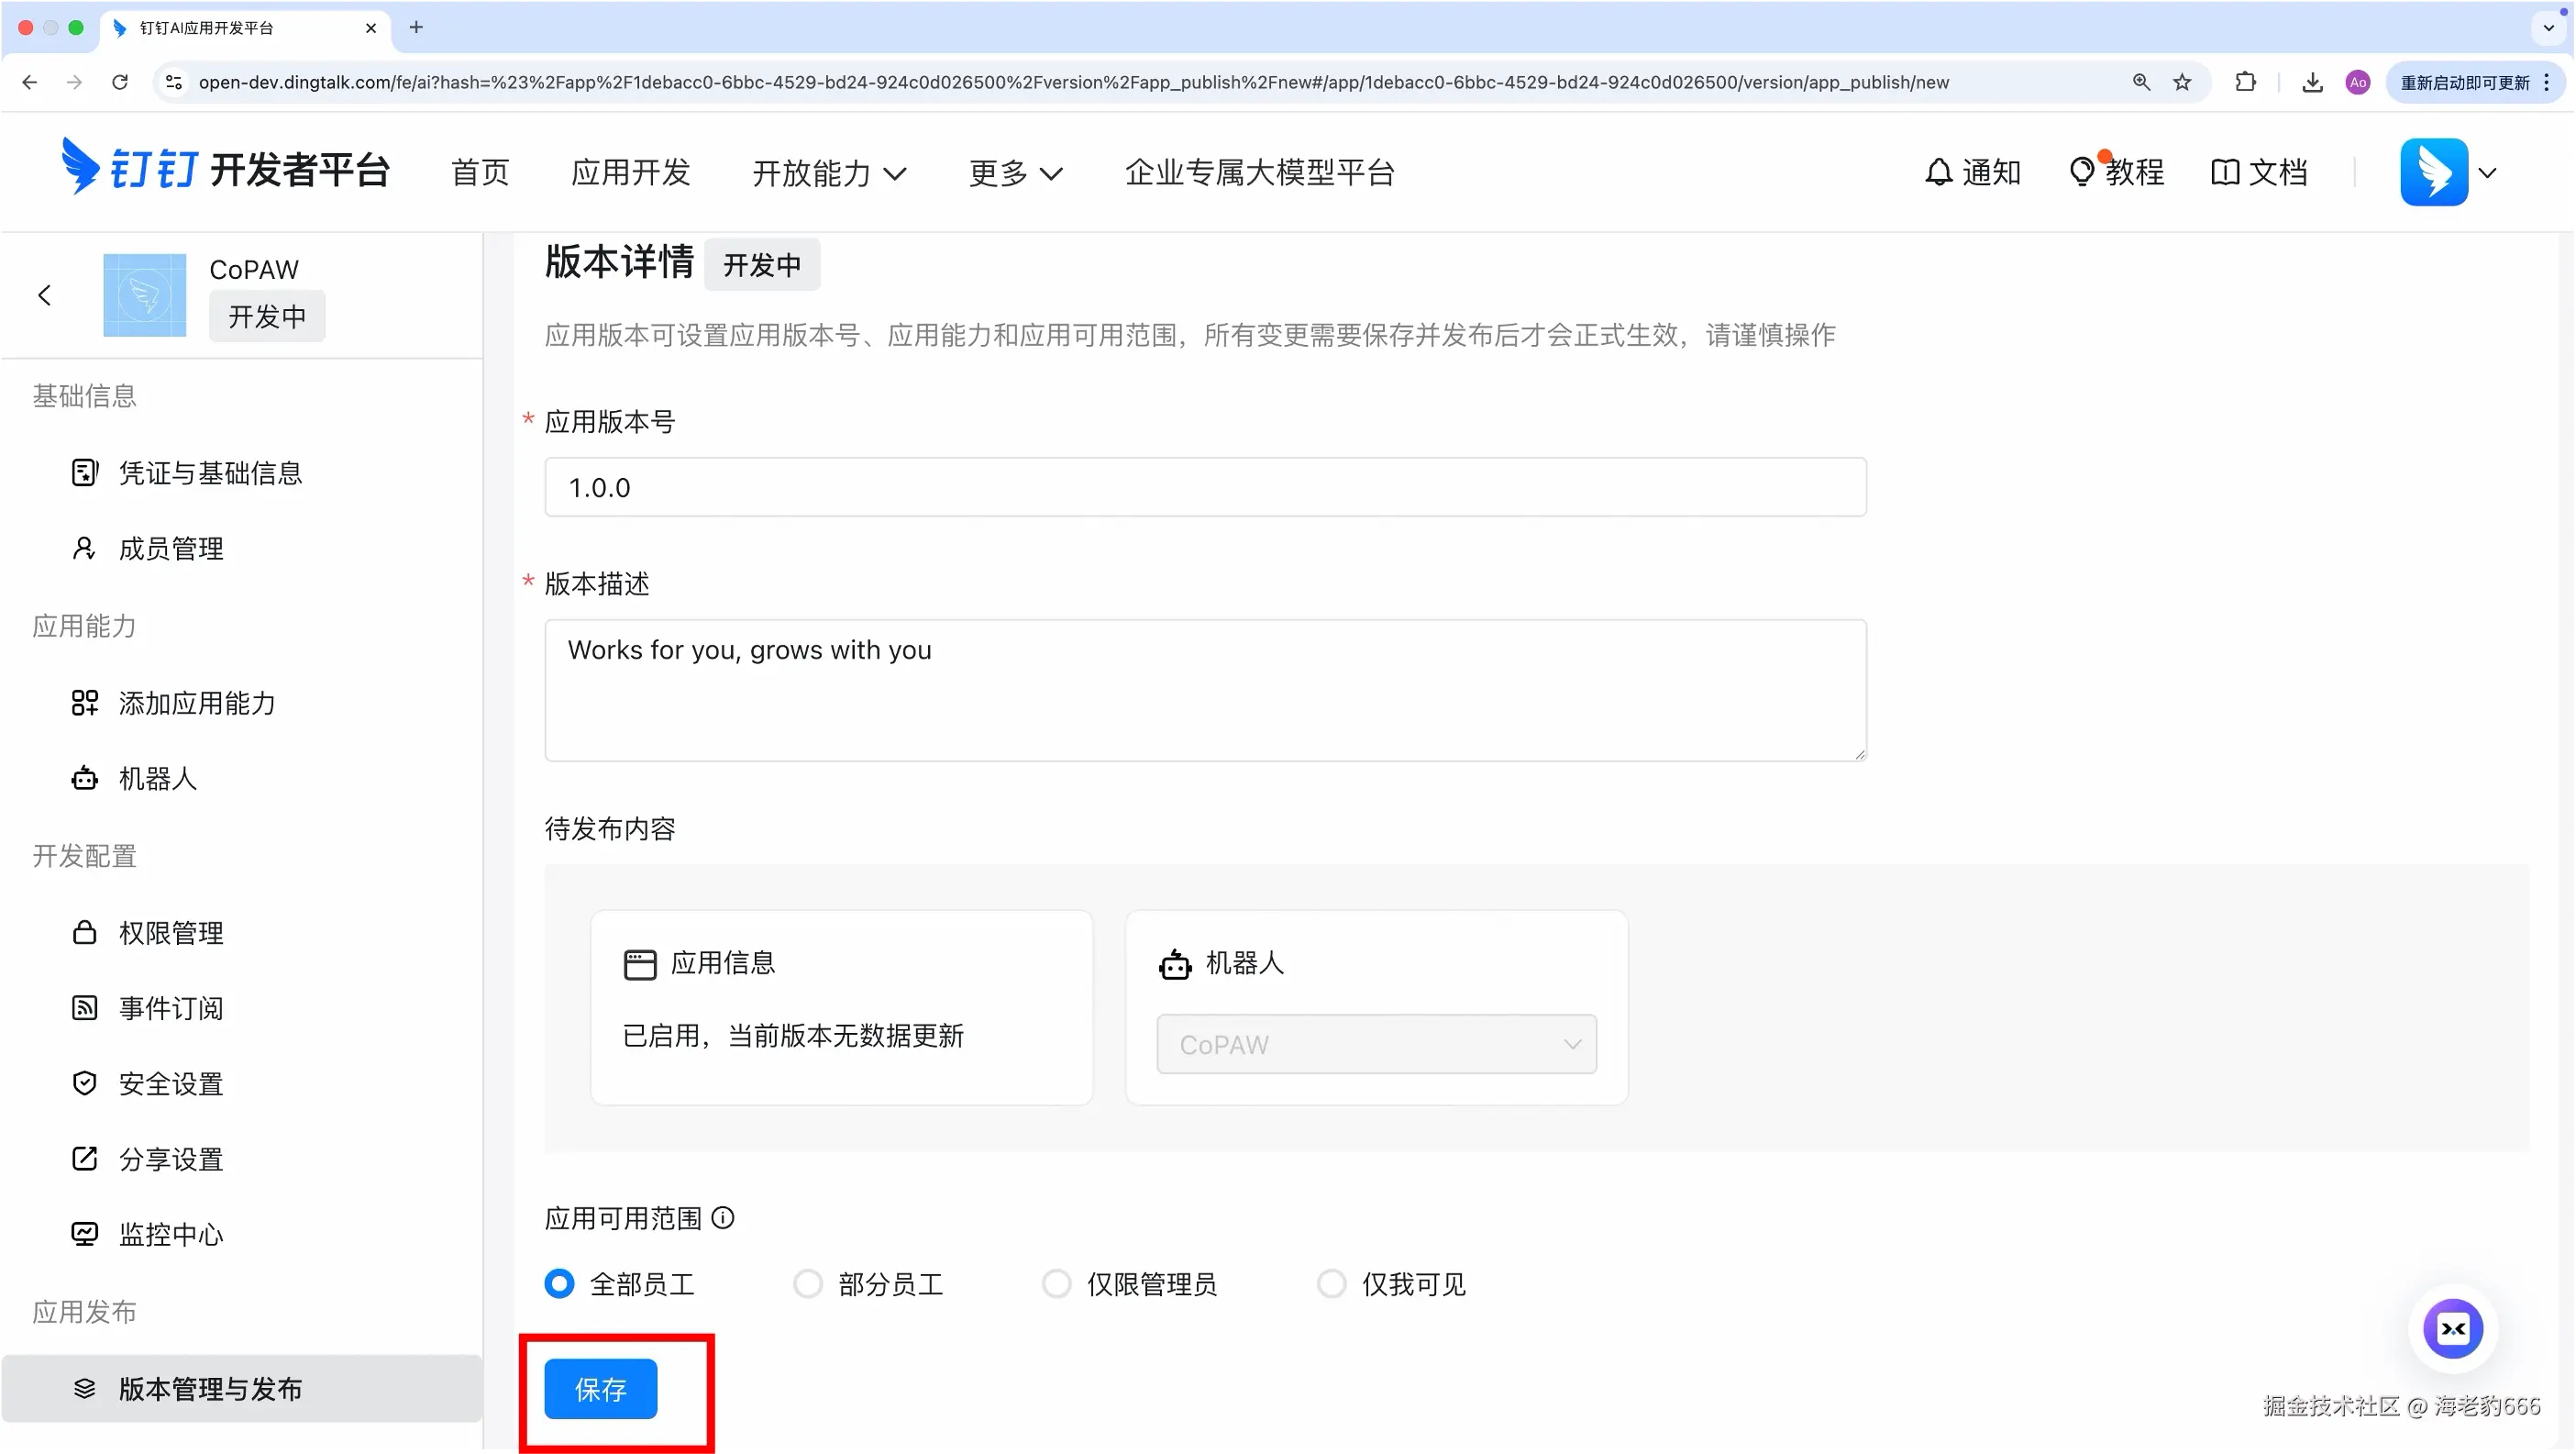Open 监控中心 in the sidebar

[171, 1234]
